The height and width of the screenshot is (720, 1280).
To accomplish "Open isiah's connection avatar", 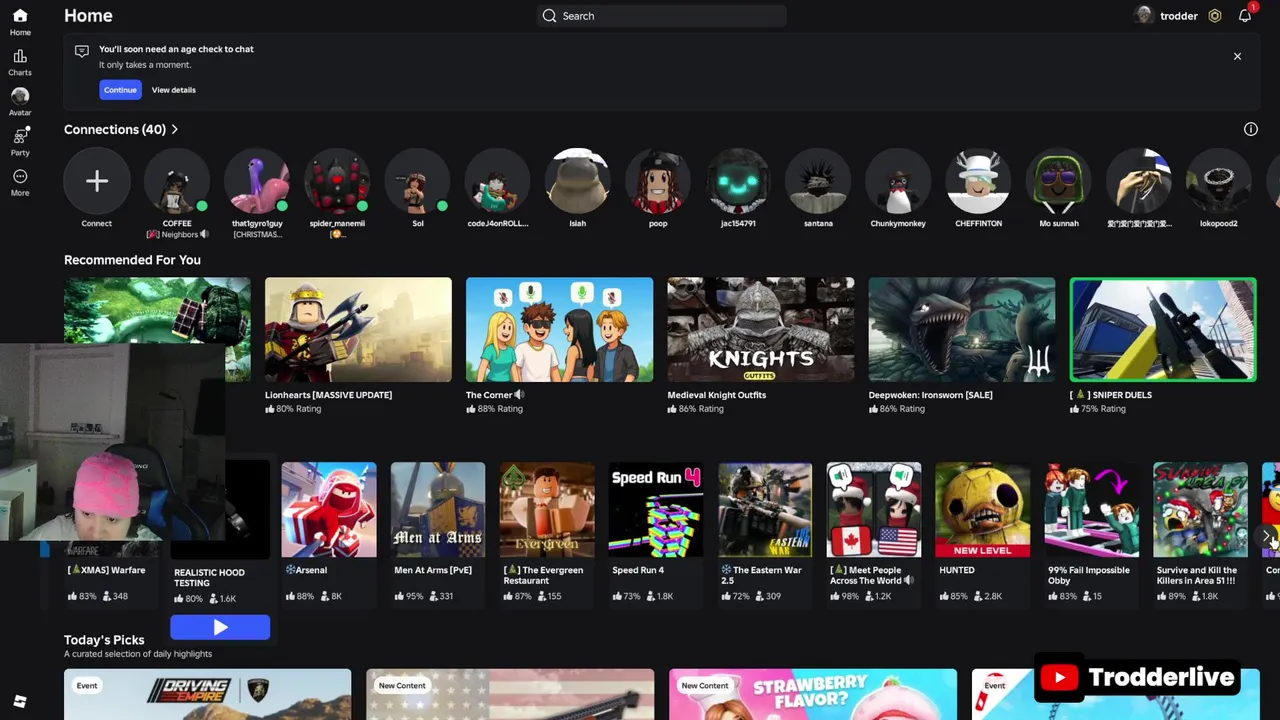I will (578, 181).
